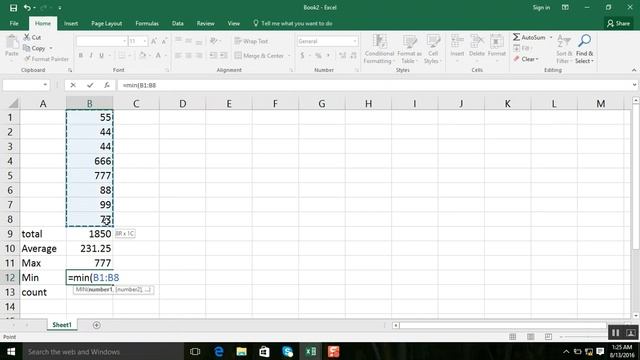The height and width of the screenshot is (360, 640).
Task: Toggle Italic formatting
Action: click(x=91, y=55)
